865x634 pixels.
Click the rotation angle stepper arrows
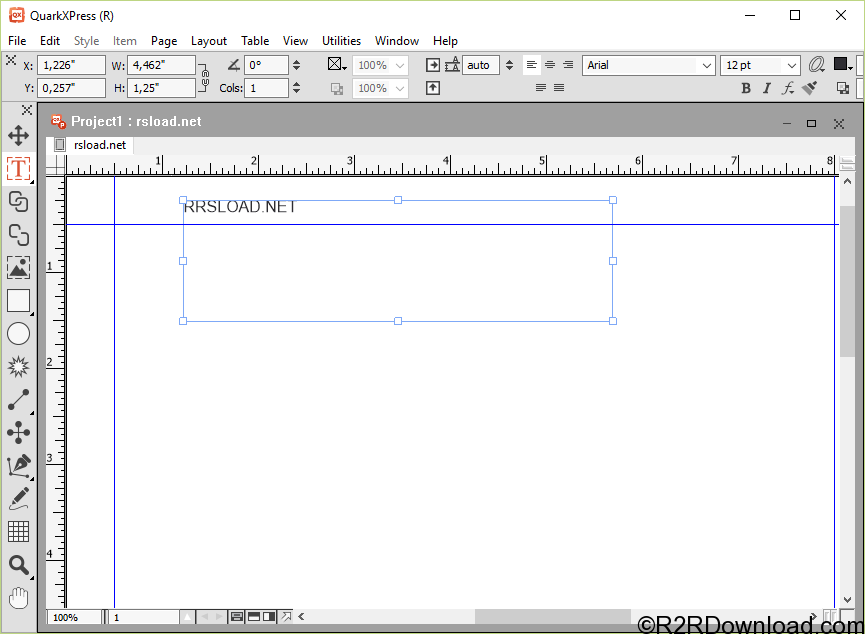pyautogui.click(x=297, y=65)
